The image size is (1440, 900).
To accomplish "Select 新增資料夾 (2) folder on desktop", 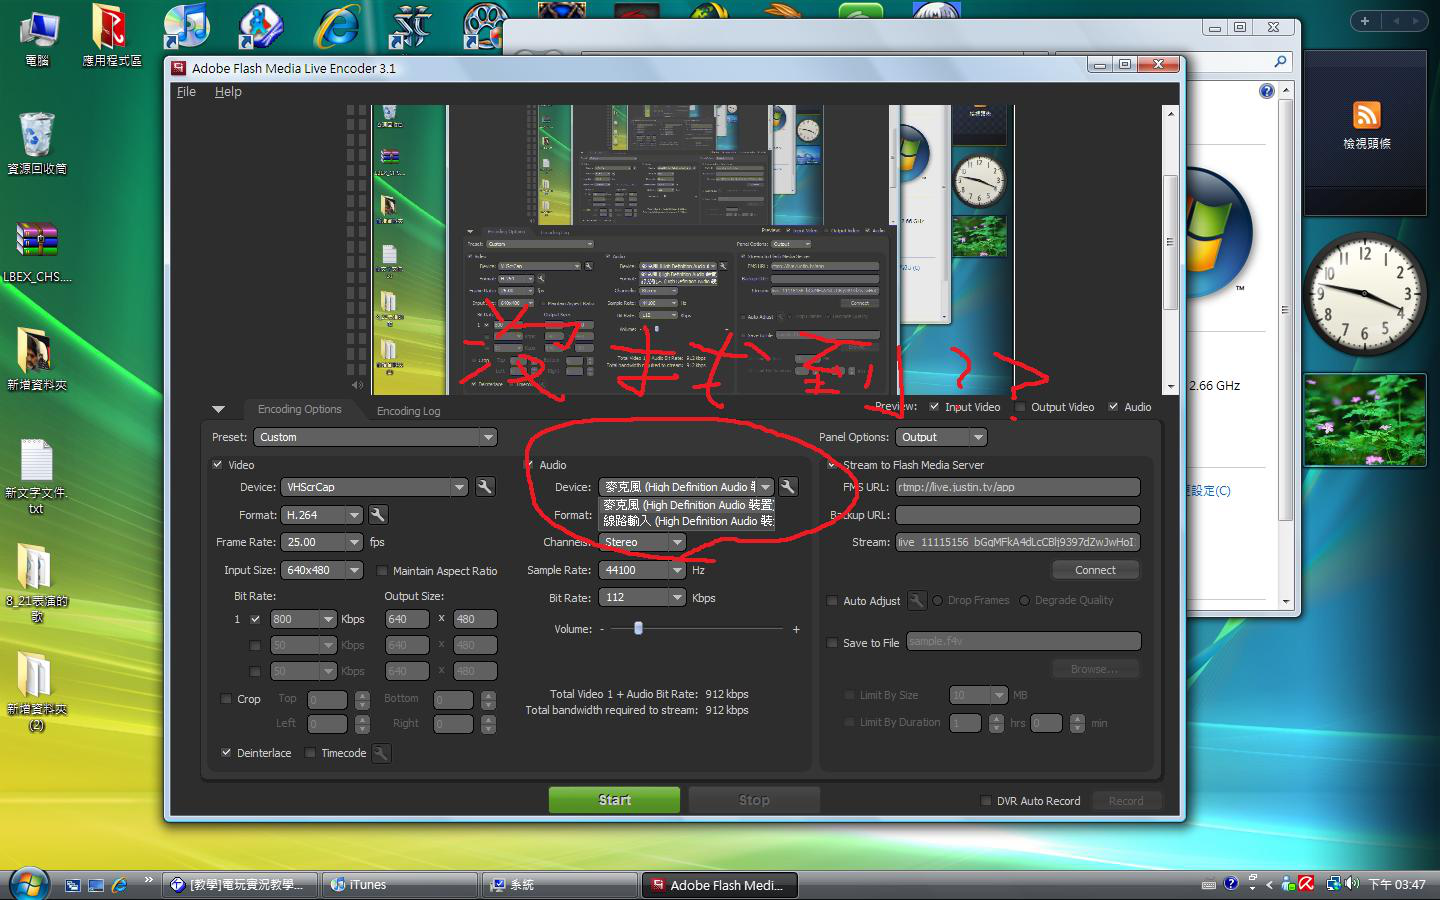I will [36, 692].
